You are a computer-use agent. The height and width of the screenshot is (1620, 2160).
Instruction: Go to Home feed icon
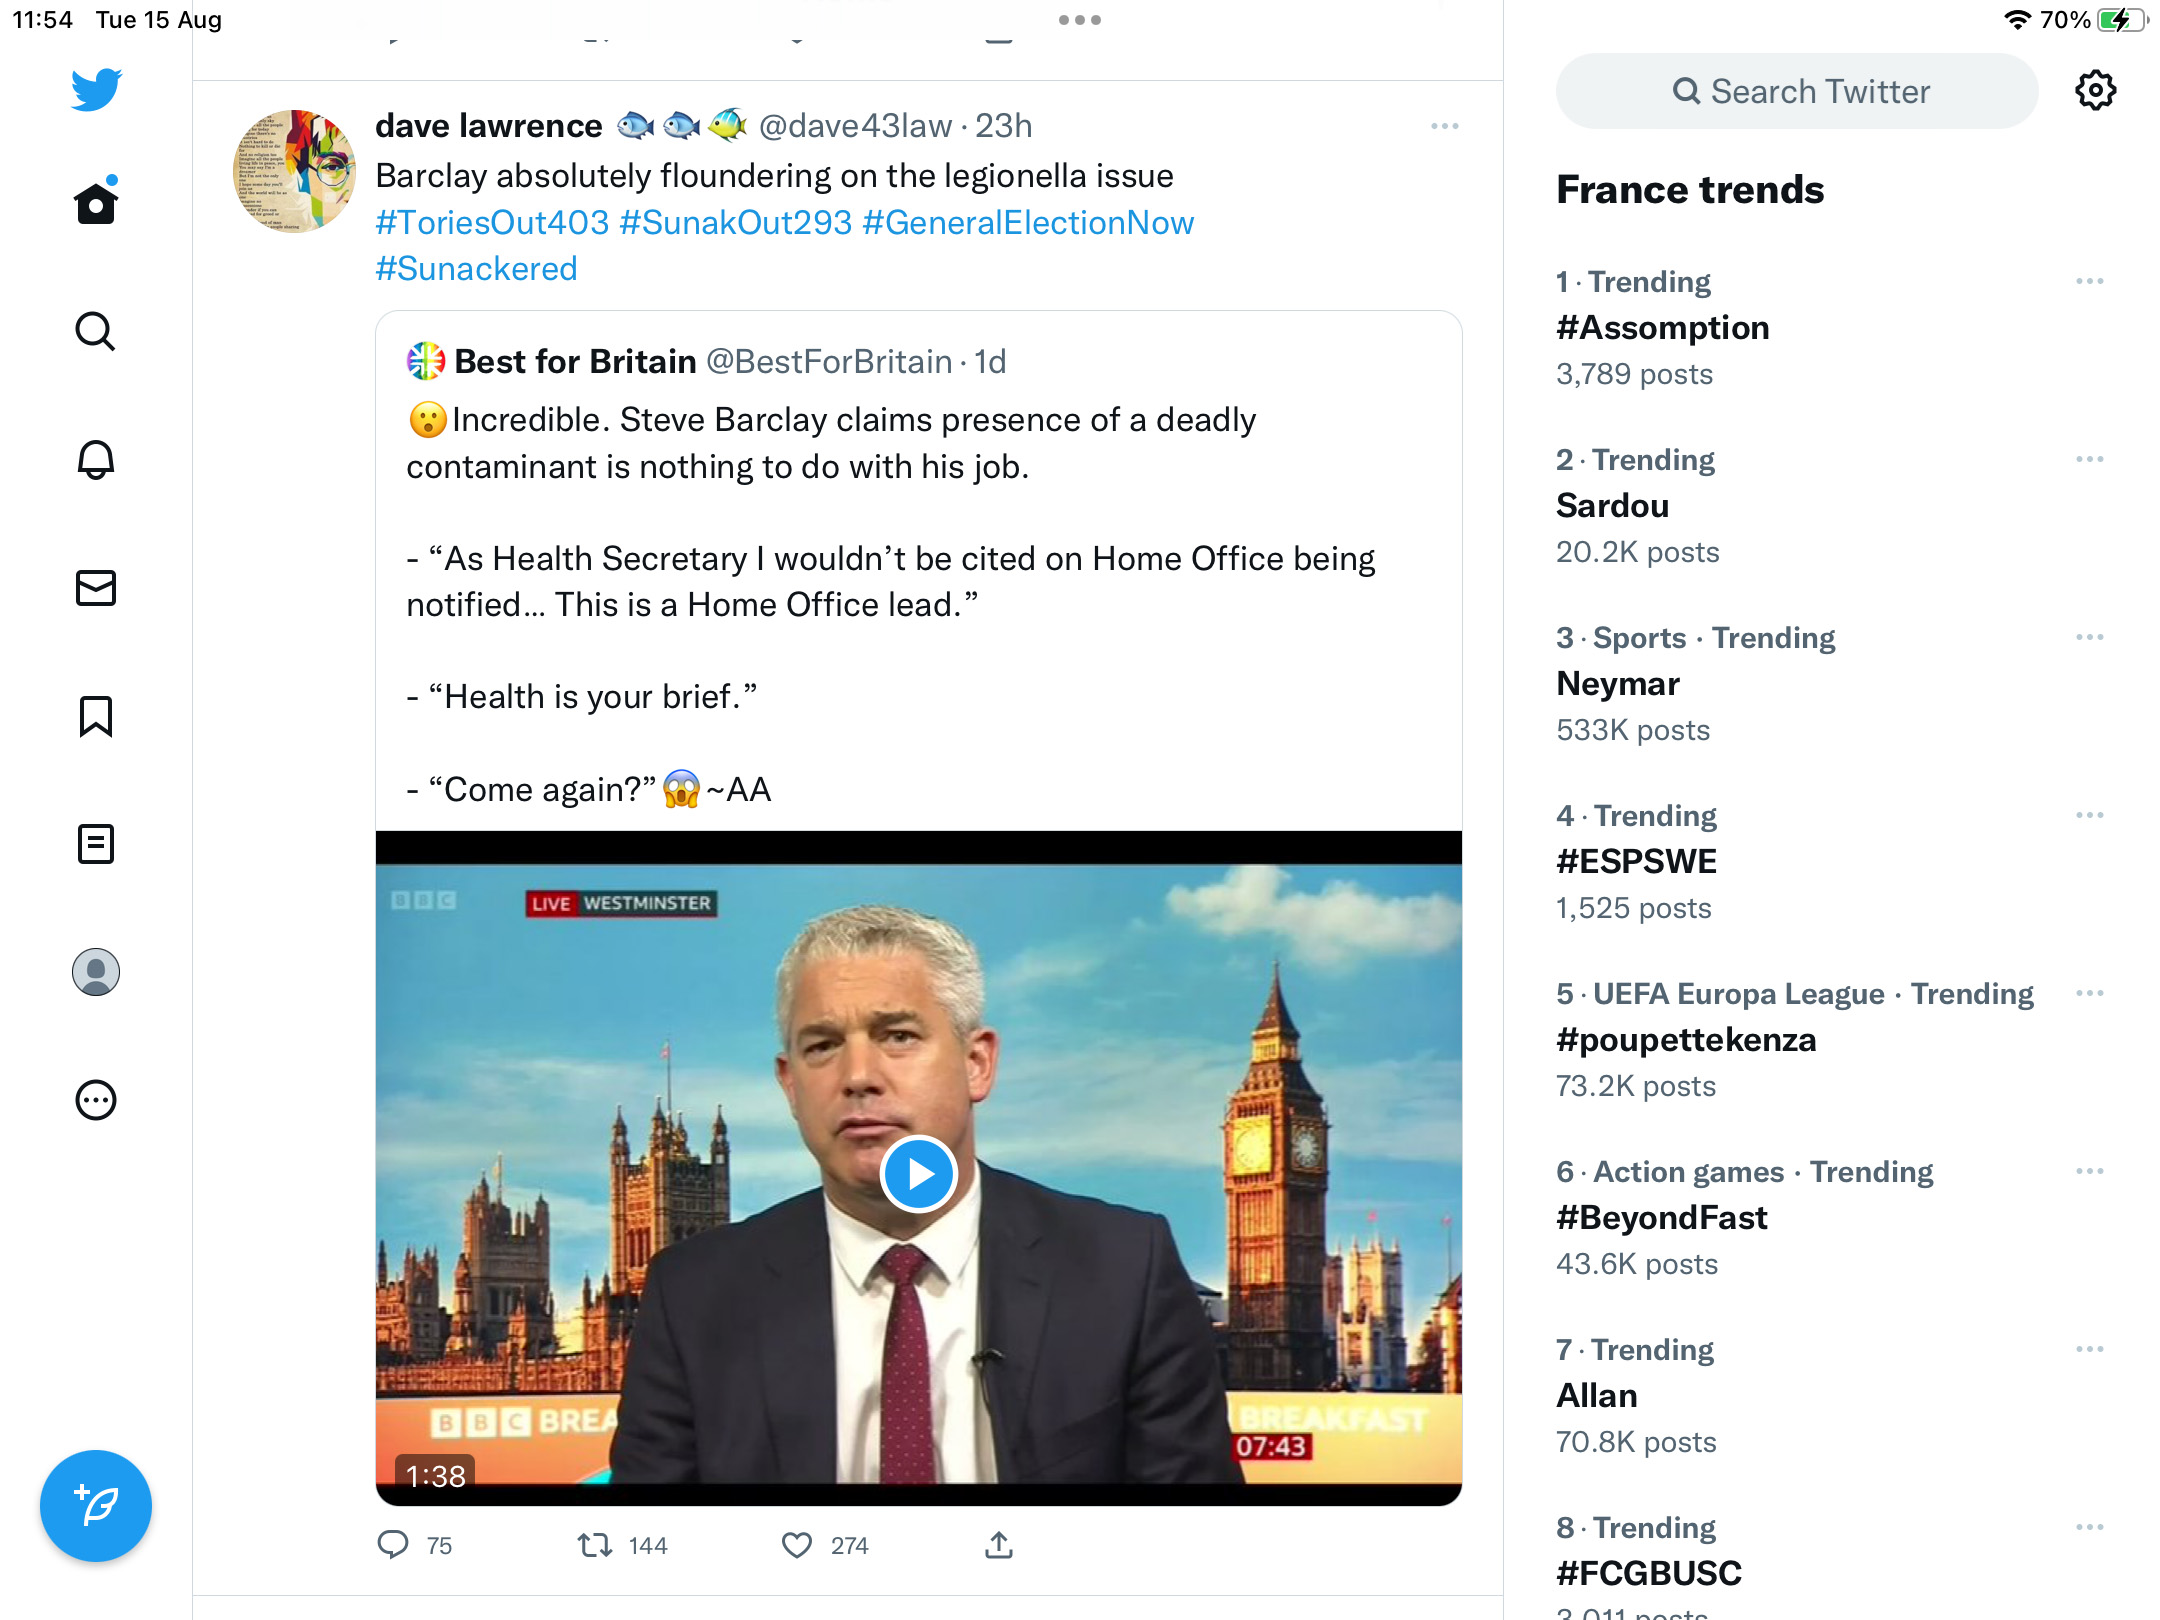point(96,202)
